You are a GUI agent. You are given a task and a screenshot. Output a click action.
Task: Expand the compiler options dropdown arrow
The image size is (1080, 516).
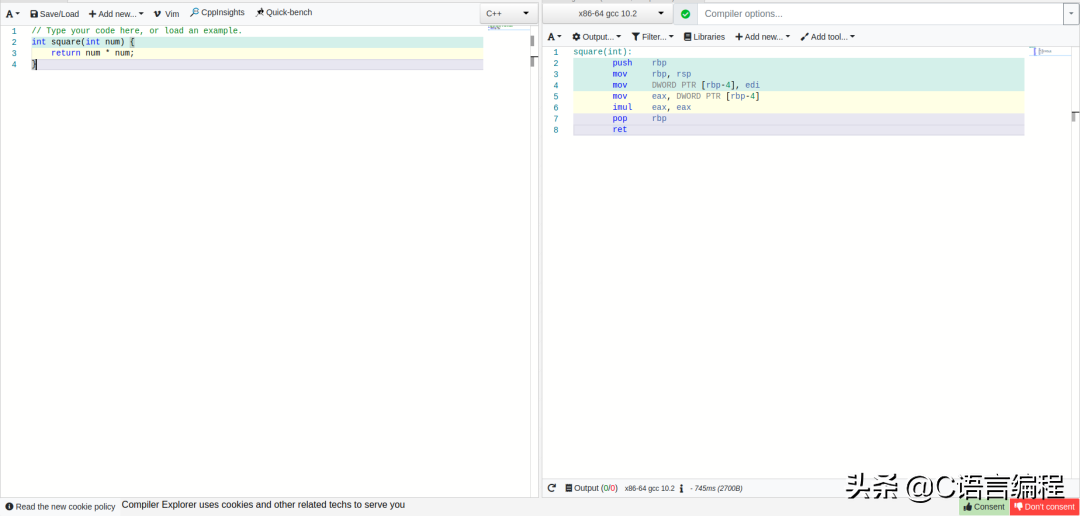(x=1072, y=14)
